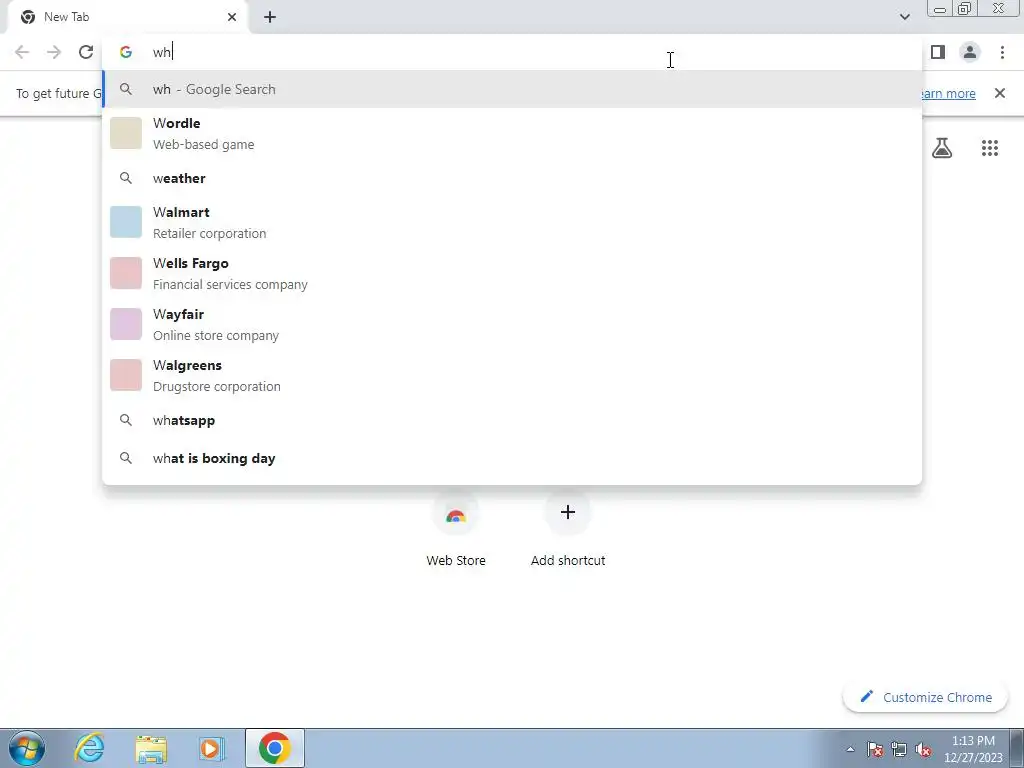Open Customize Chrome
Image resolution: width=1024 pixels, height=768 pixels.
[925, 697]
